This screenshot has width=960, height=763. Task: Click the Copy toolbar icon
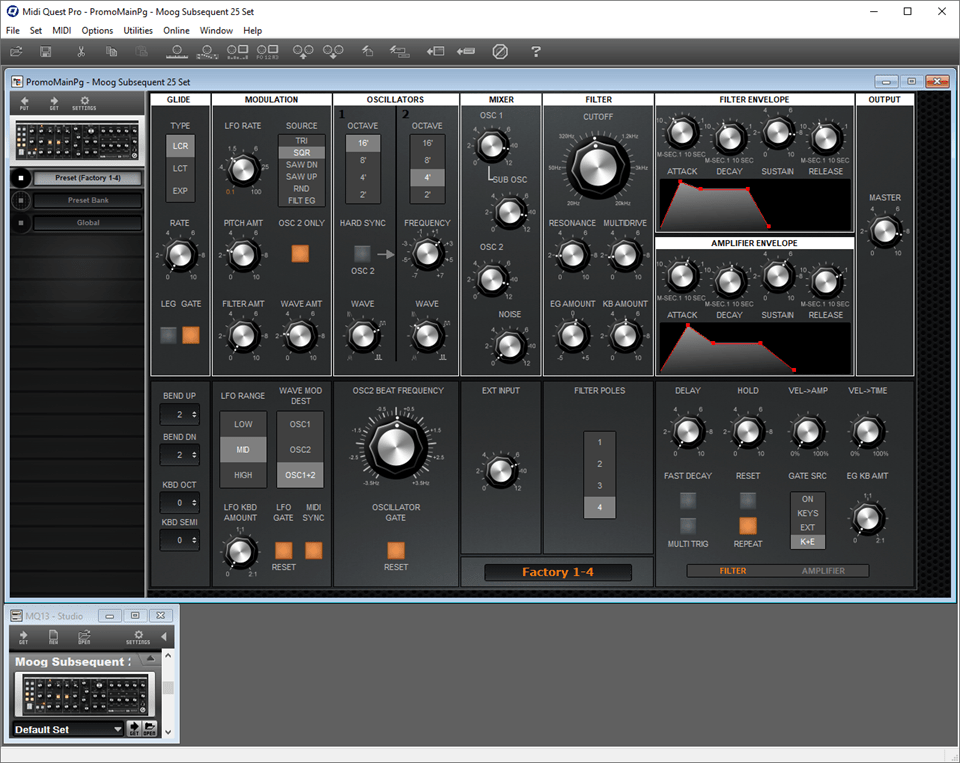pos(111,51)
